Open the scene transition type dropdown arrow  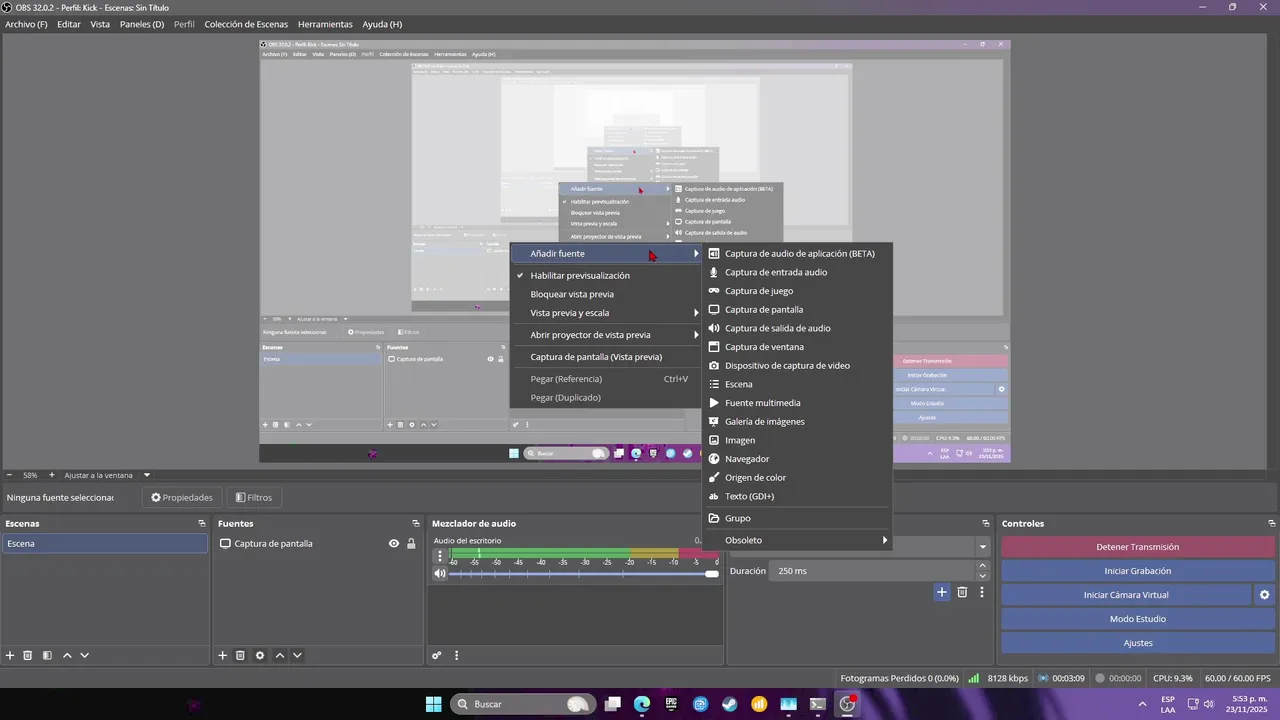pyautogui.click(x=983, y=547)
